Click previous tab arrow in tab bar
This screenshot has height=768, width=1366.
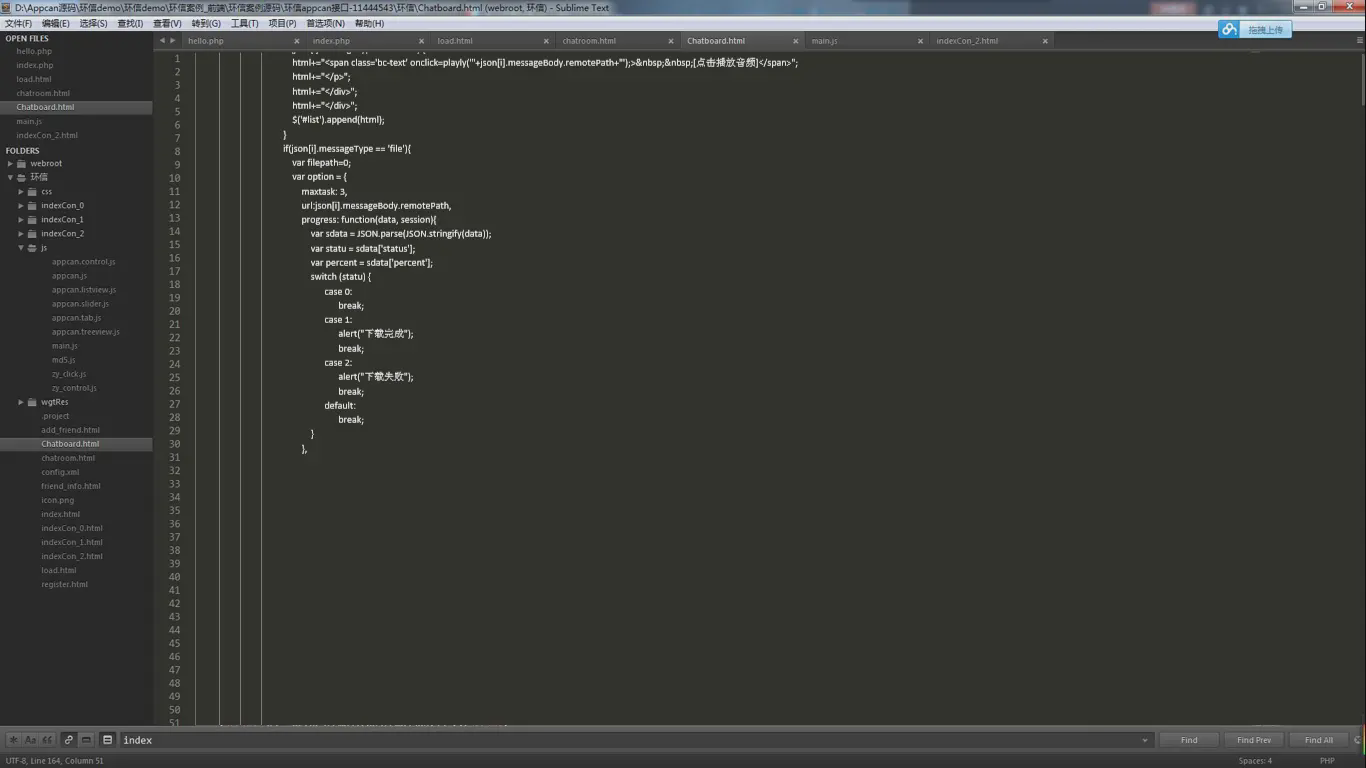coord(162,41)
